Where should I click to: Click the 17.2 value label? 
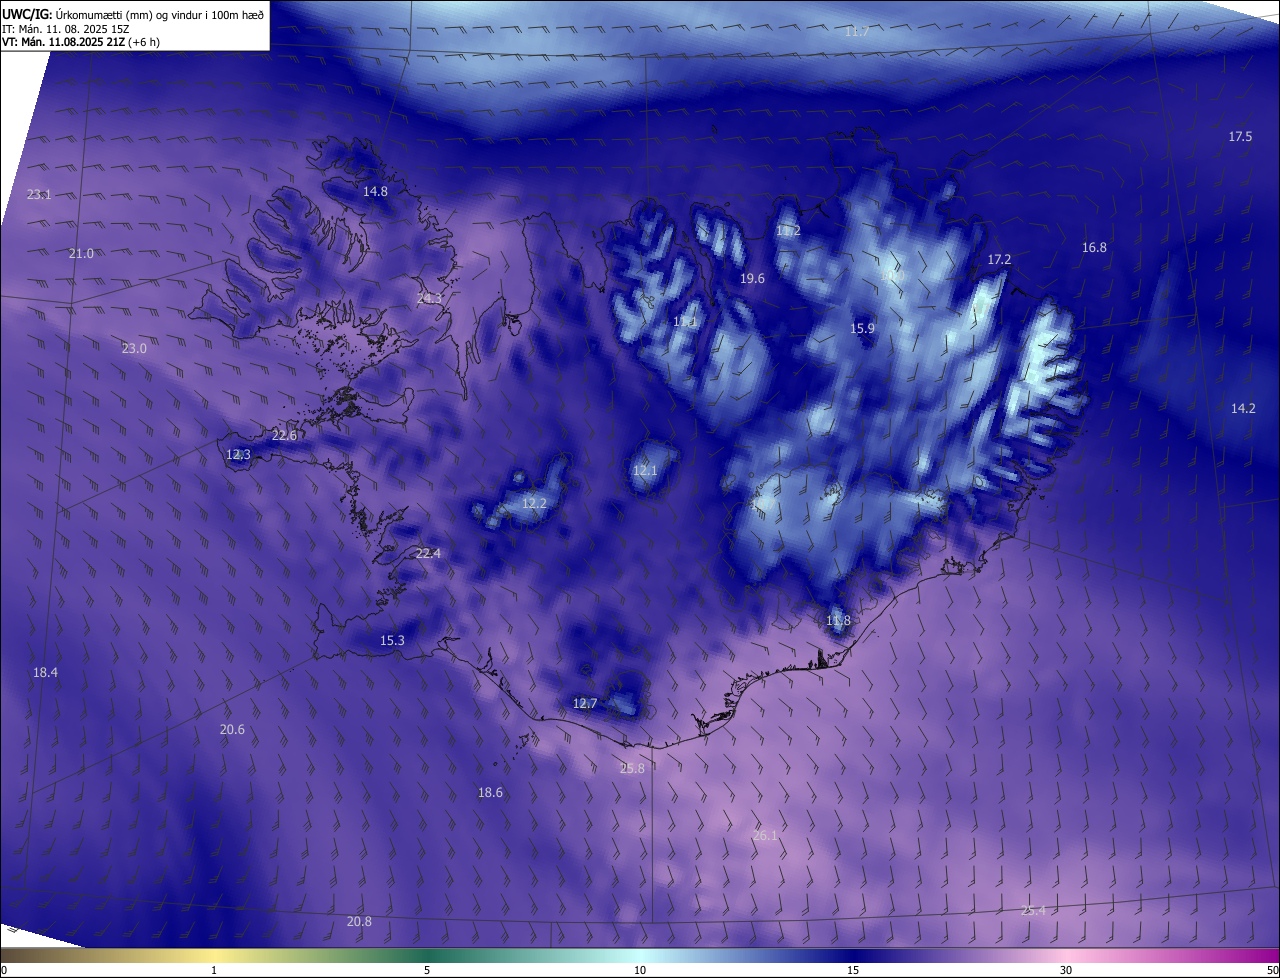(999, 259)
